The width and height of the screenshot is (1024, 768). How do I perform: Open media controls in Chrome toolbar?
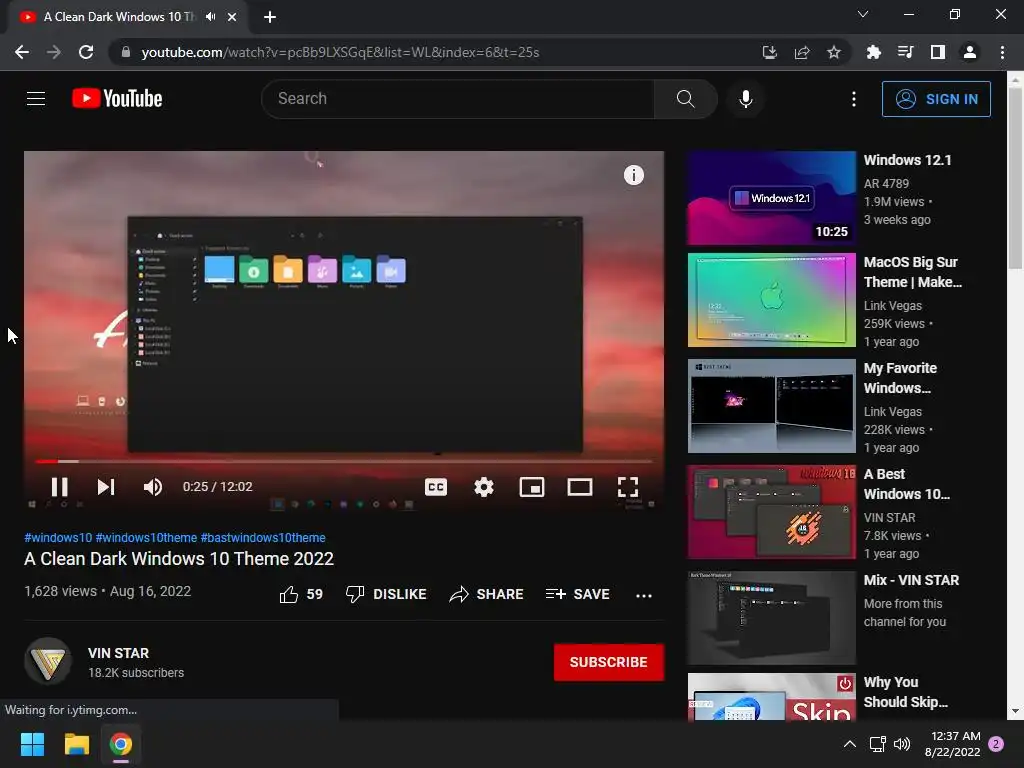(x=905, y=52)
